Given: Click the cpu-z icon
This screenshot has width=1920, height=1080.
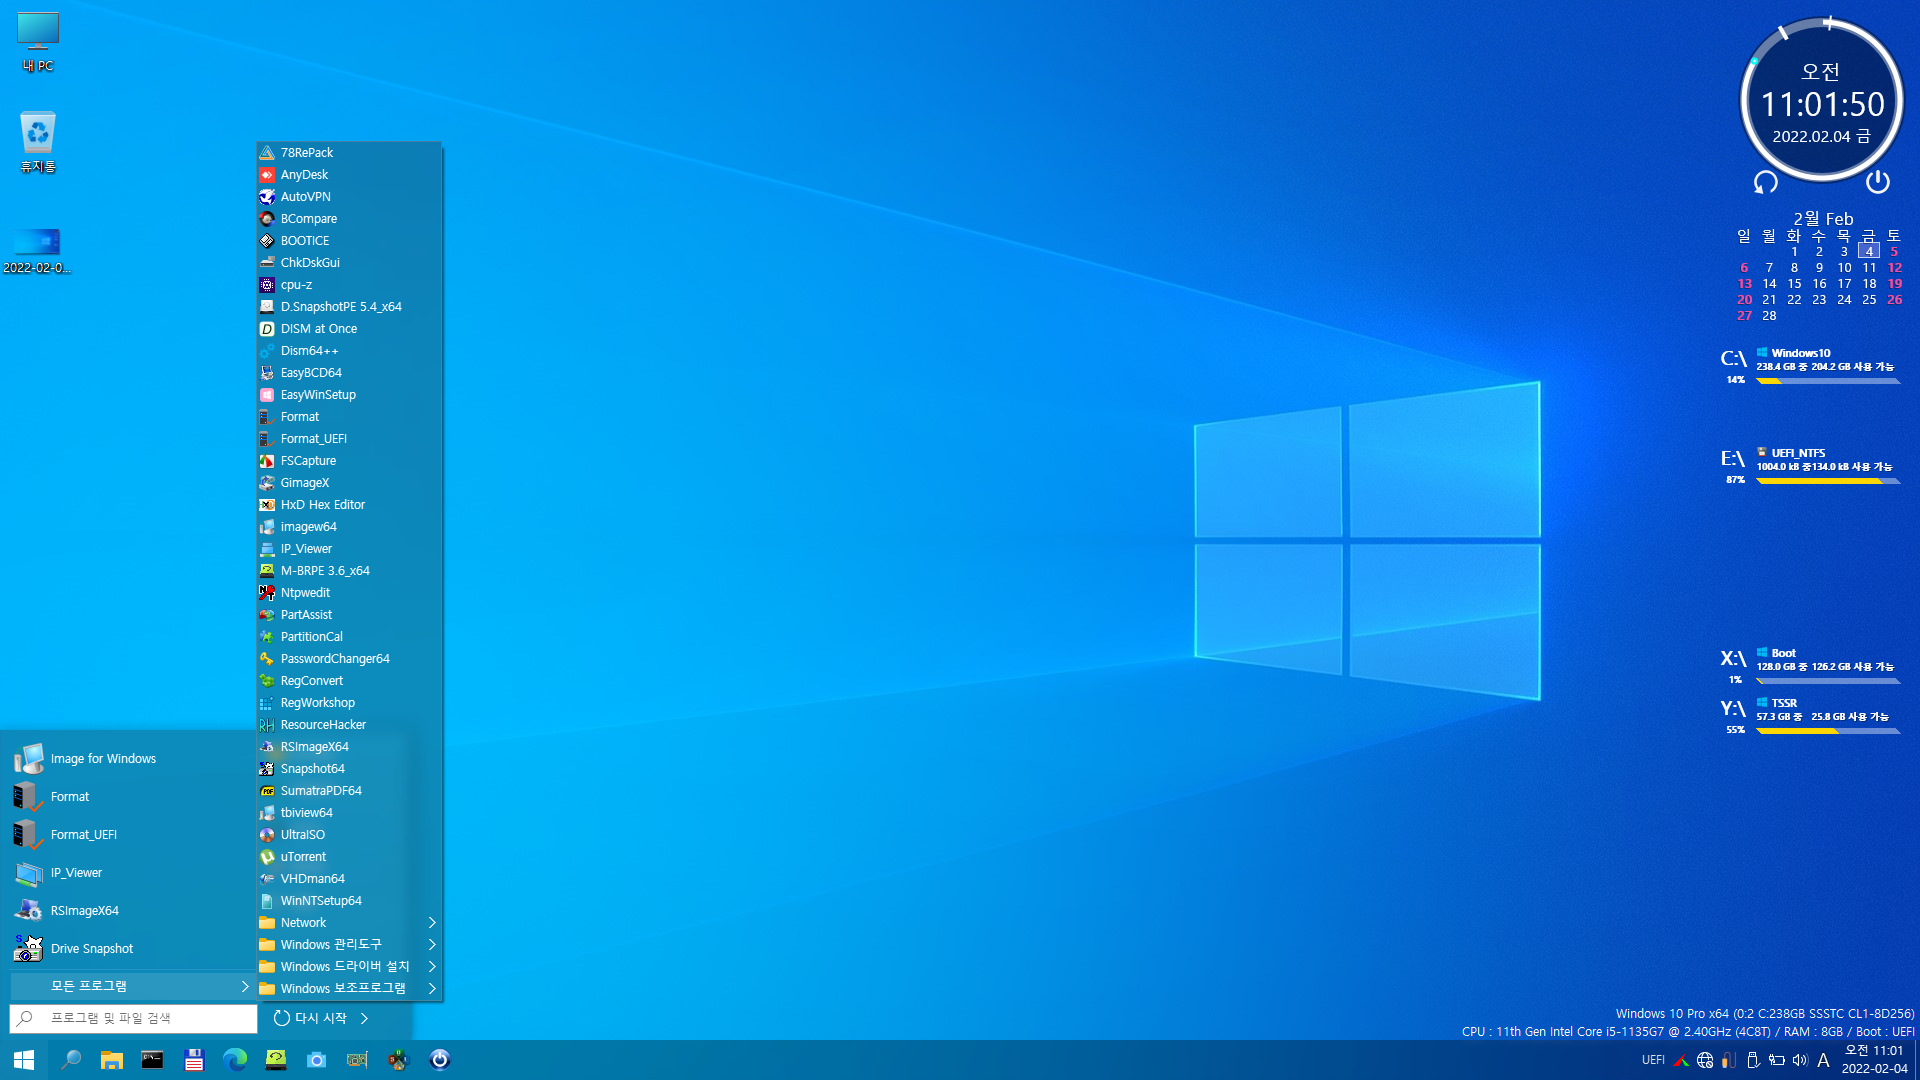Looking at the screenshot, I should 267,285.
